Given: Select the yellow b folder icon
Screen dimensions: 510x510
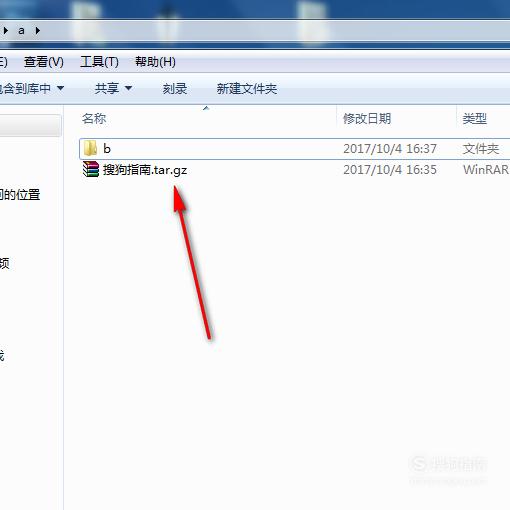Looking at the screenshot, I should [x=90, y=148].
